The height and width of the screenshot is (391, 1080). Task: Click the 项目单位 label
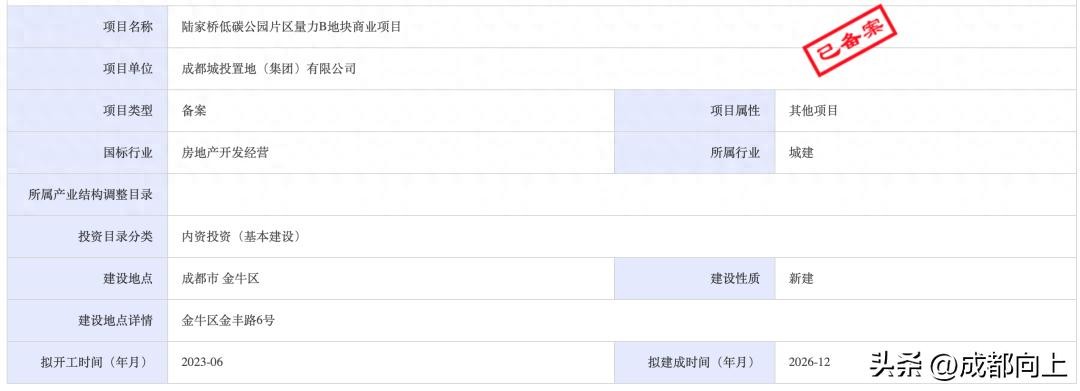click(x=128, y=69)
